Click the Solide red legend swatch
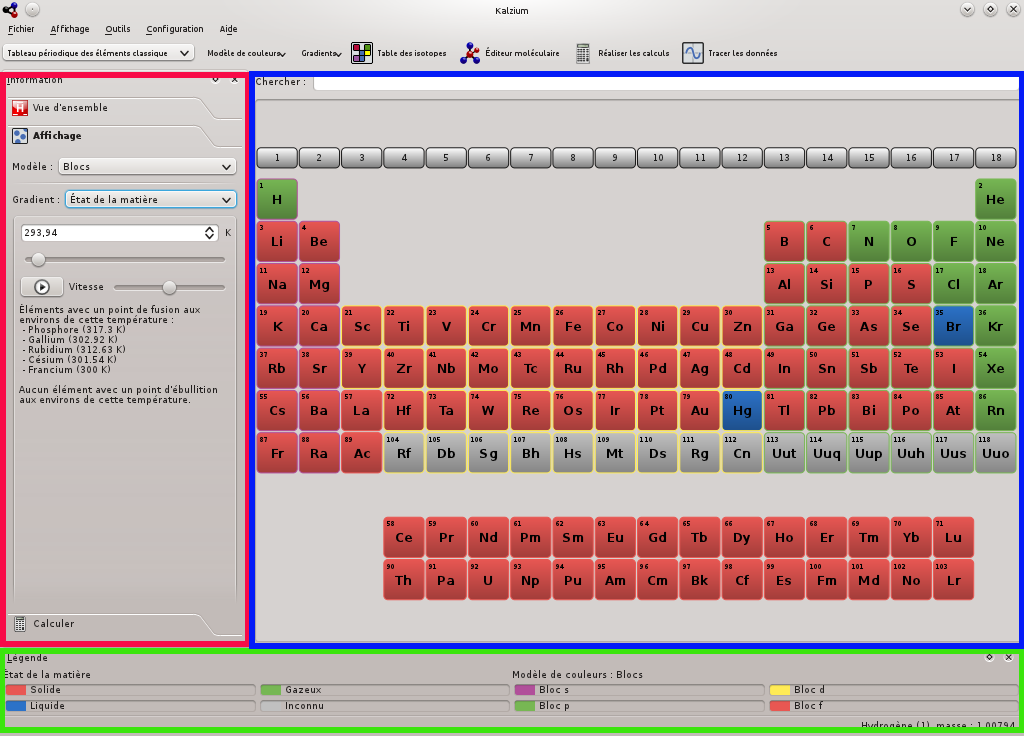The height and width of the screenshot is (736, 1024). [x=16, y=690]
